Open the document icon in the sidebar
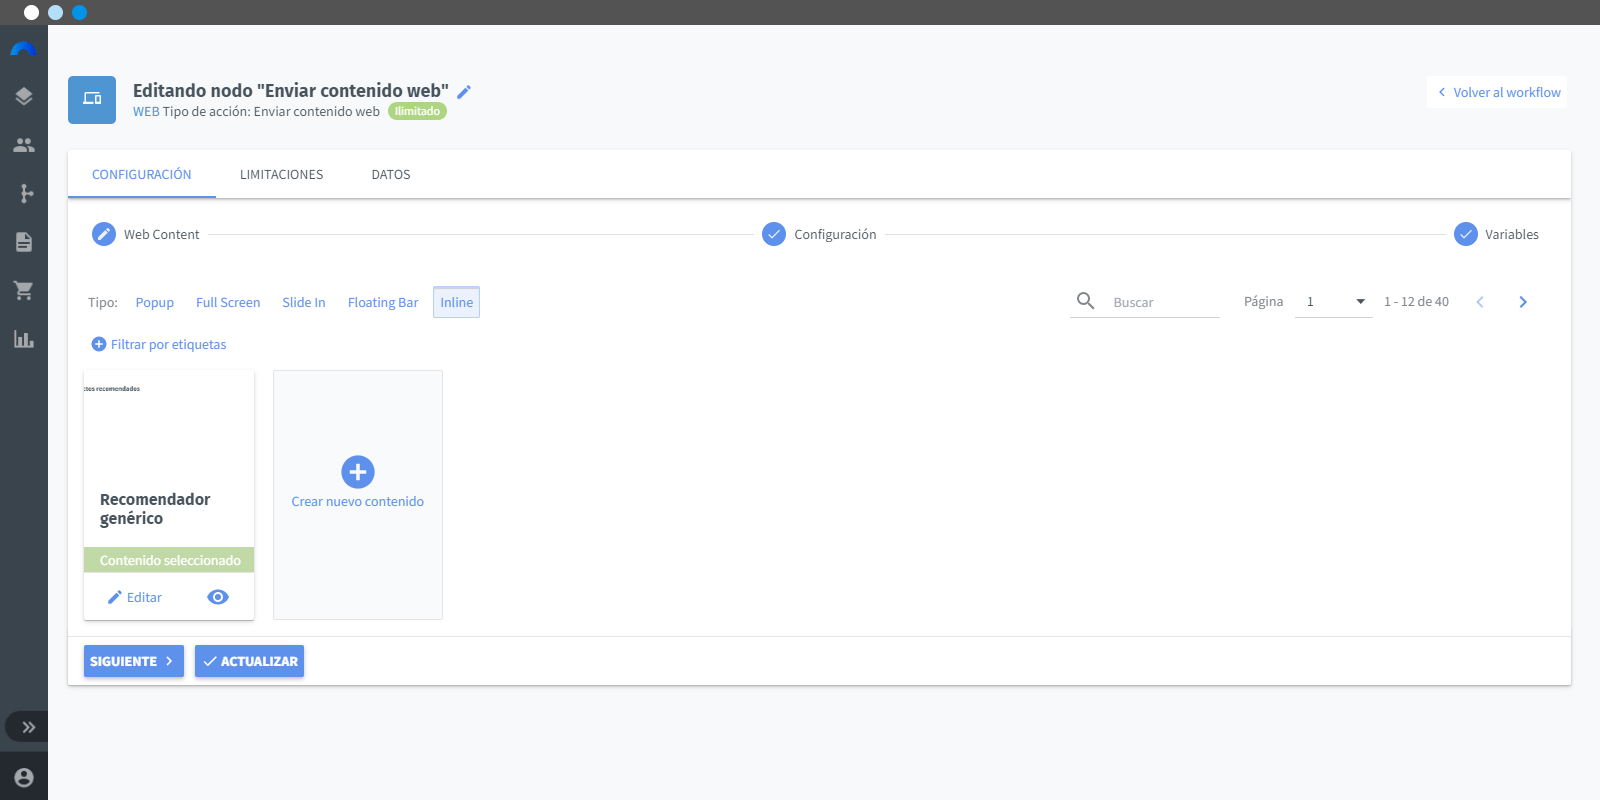1600x800 pixels. pyautogui.click(x=24, y=242)
